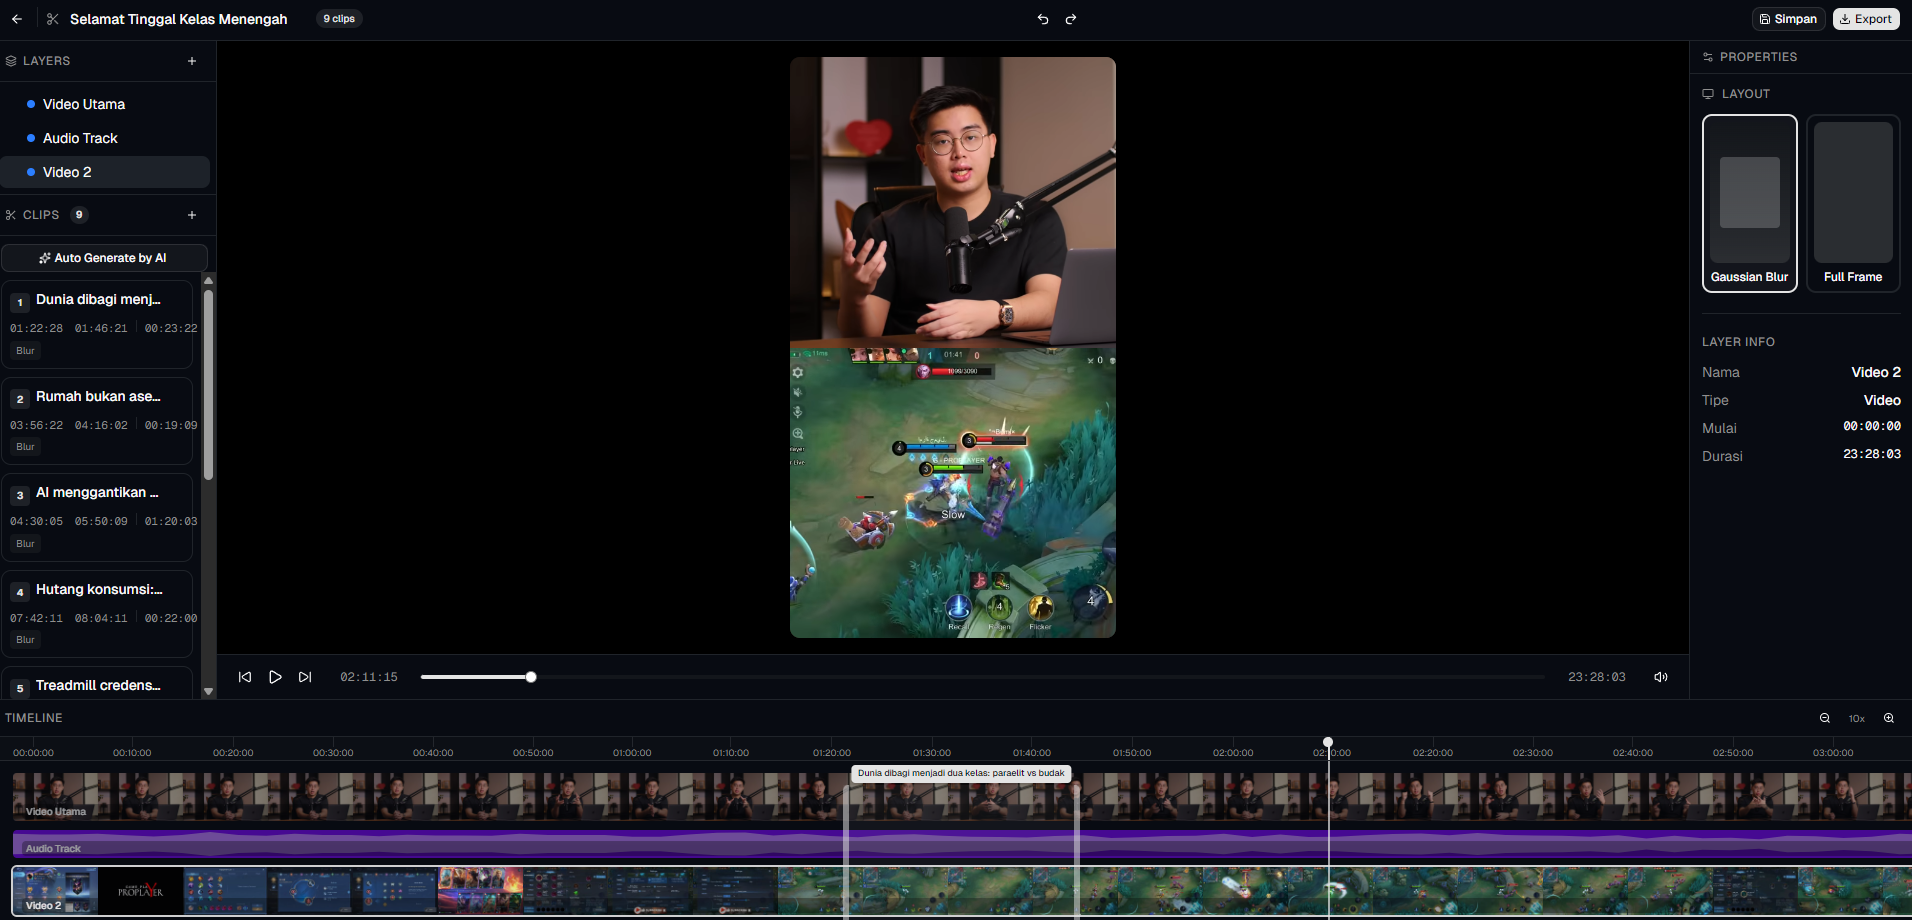Zoom out the timeline
This screenshot has width=1912, height=920.
[x=1825, y=718]
